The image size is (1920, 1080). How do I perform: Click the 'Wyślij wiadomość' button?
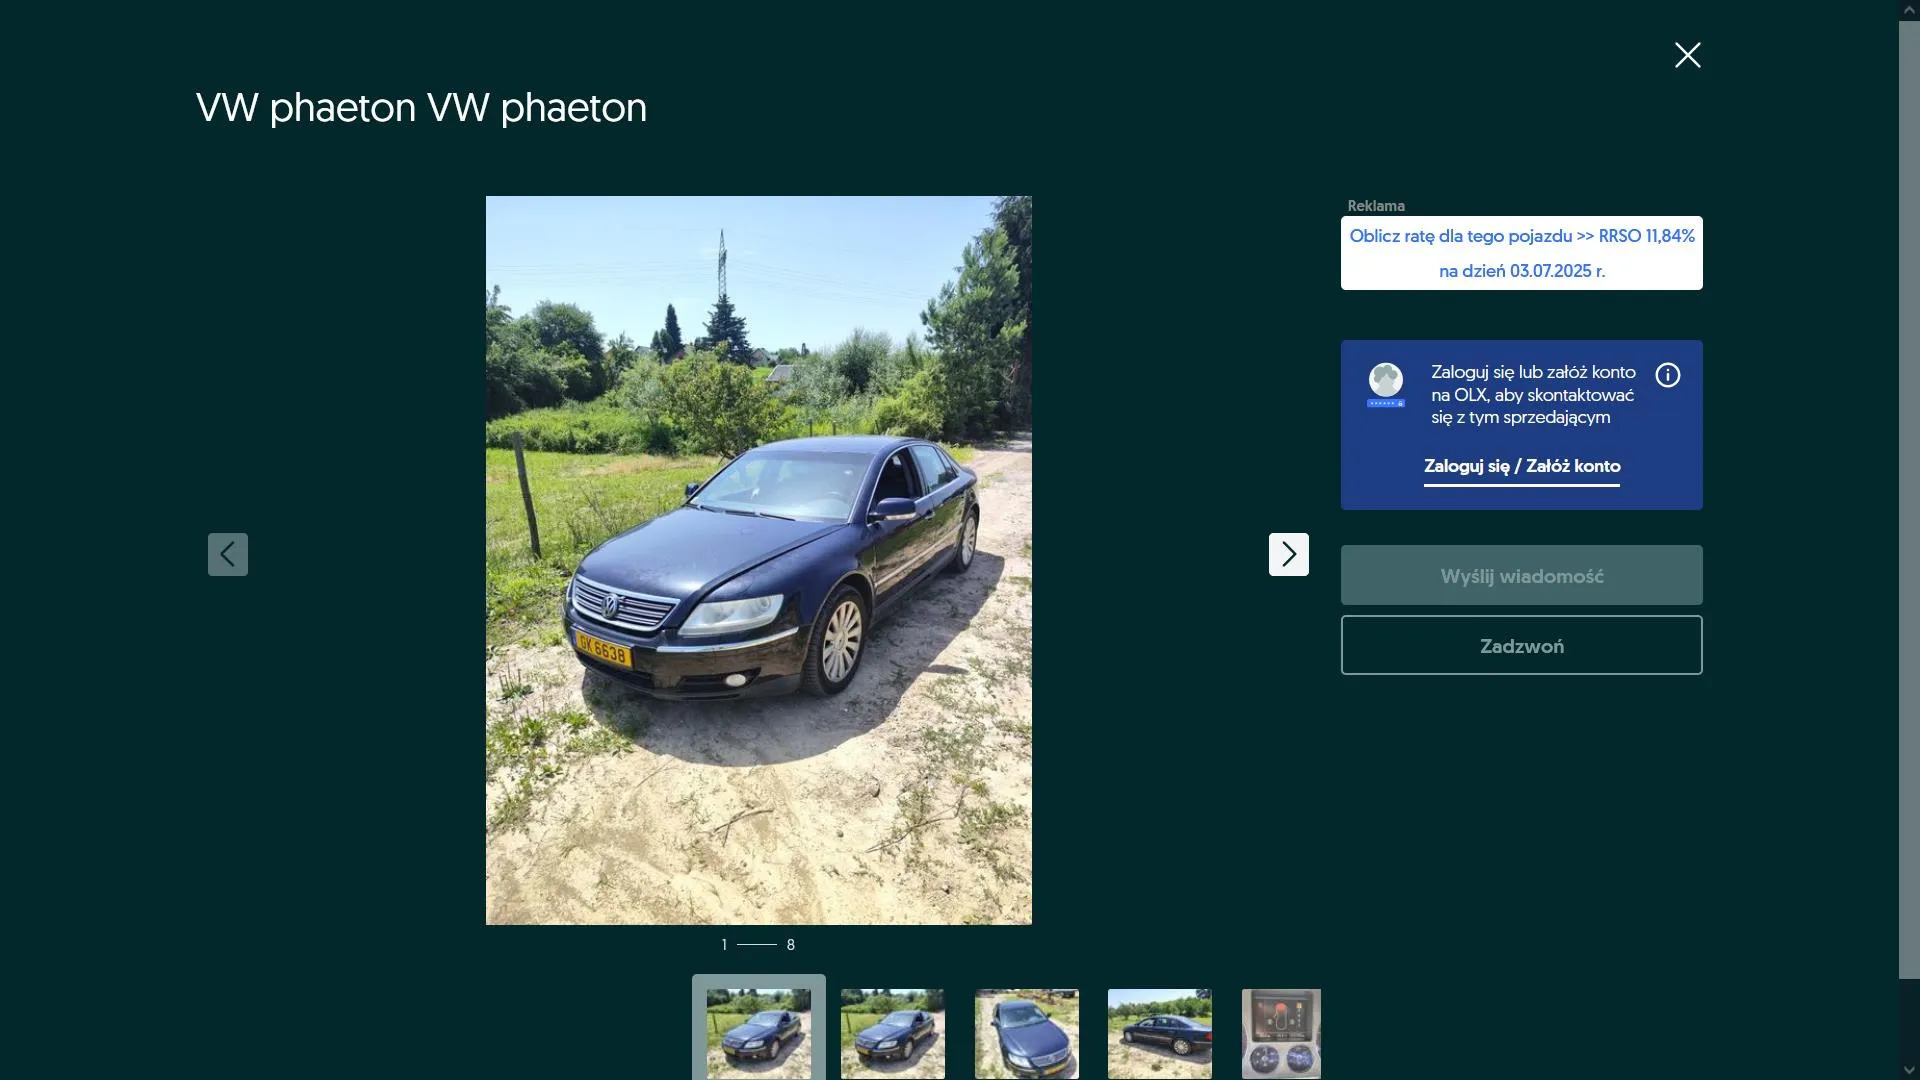tap(1521, 575)
